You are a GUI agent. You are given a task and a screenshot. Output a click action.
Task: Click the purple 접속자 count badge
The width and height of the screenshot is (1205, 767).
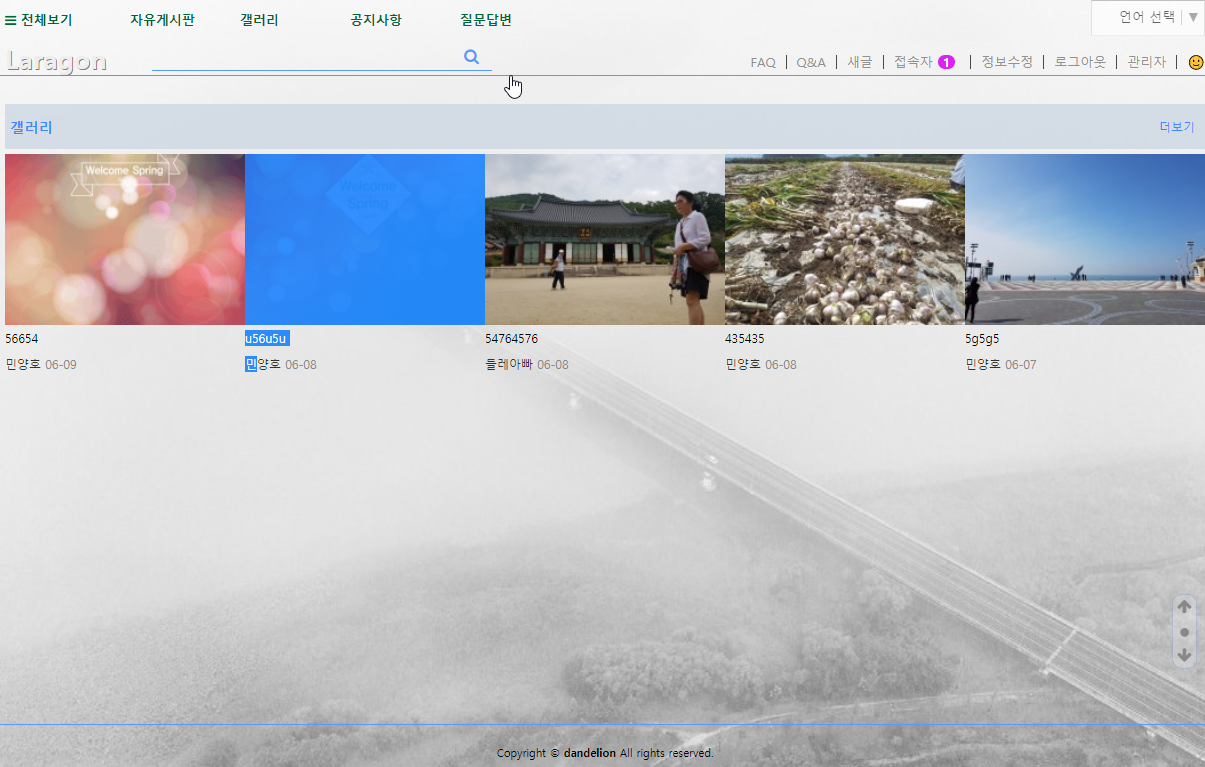[x=946, y=62]
